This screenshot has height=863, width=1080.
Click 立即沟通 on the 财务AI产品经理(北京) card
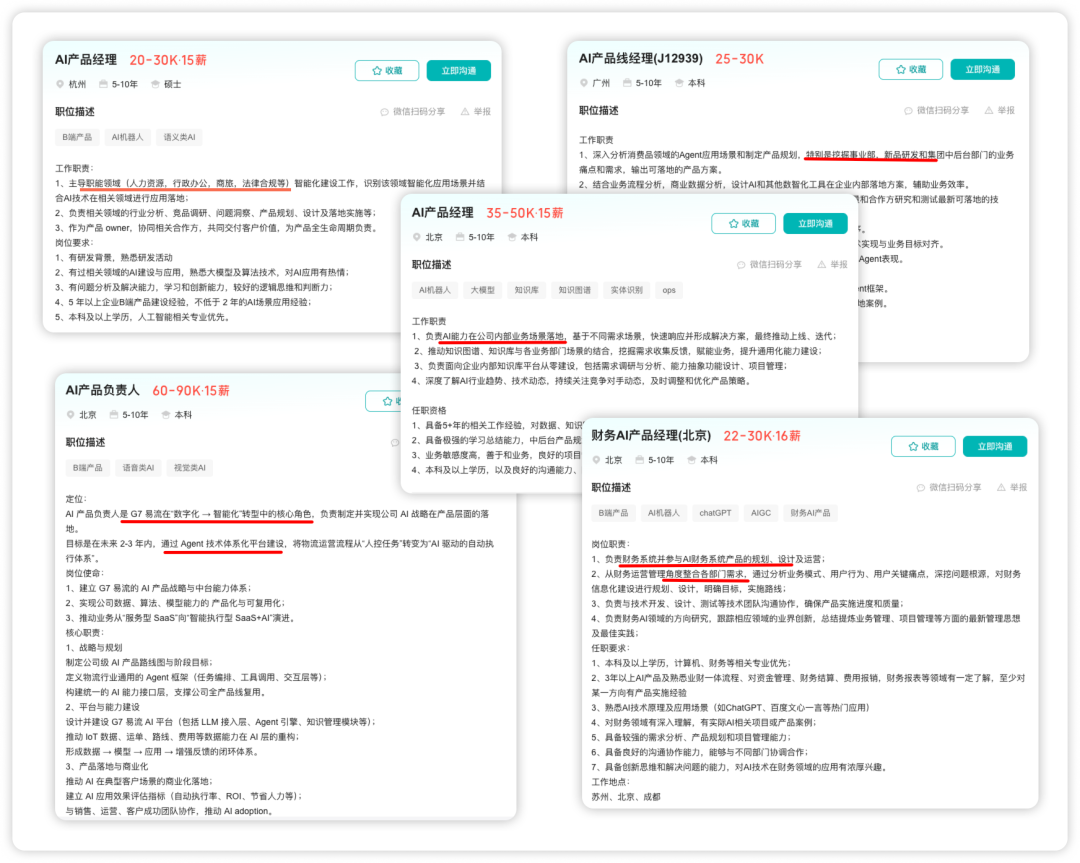pos(995,446)
